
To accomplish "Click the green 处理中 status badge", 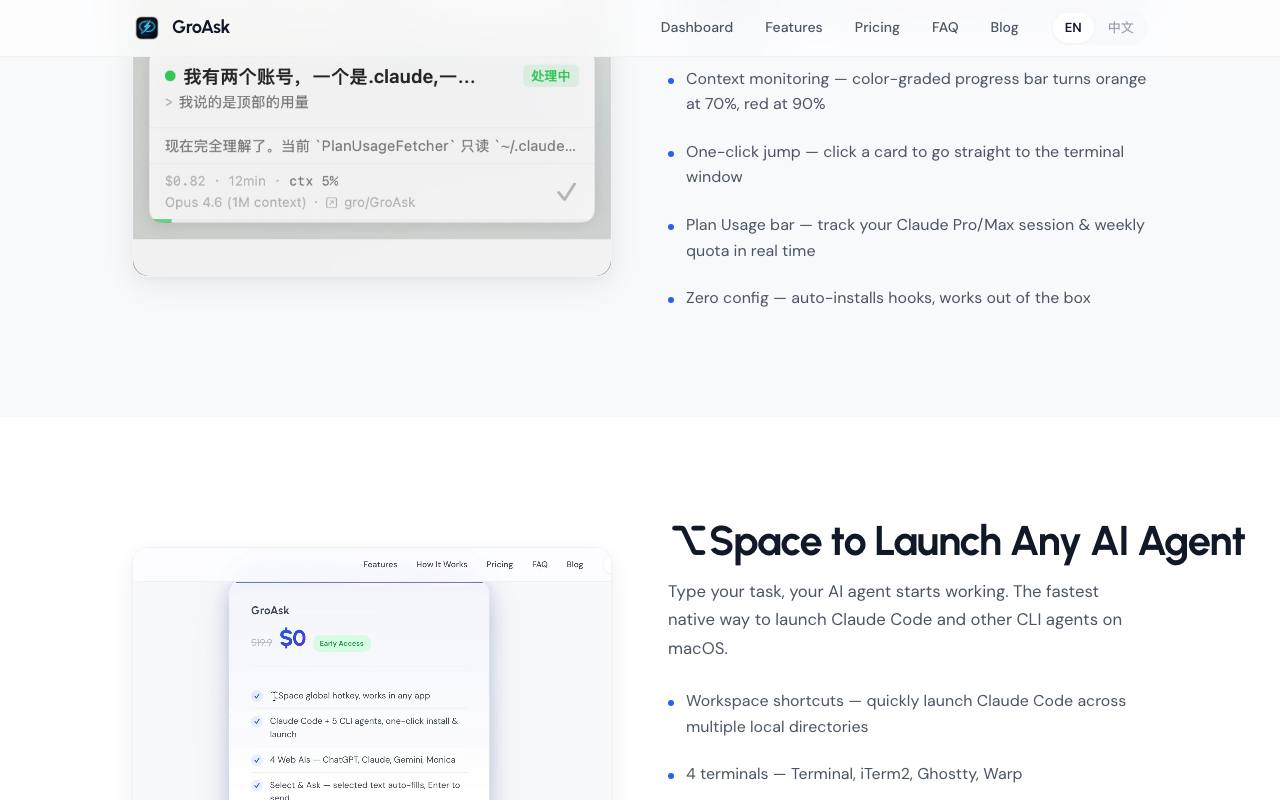I will point(551,76).
